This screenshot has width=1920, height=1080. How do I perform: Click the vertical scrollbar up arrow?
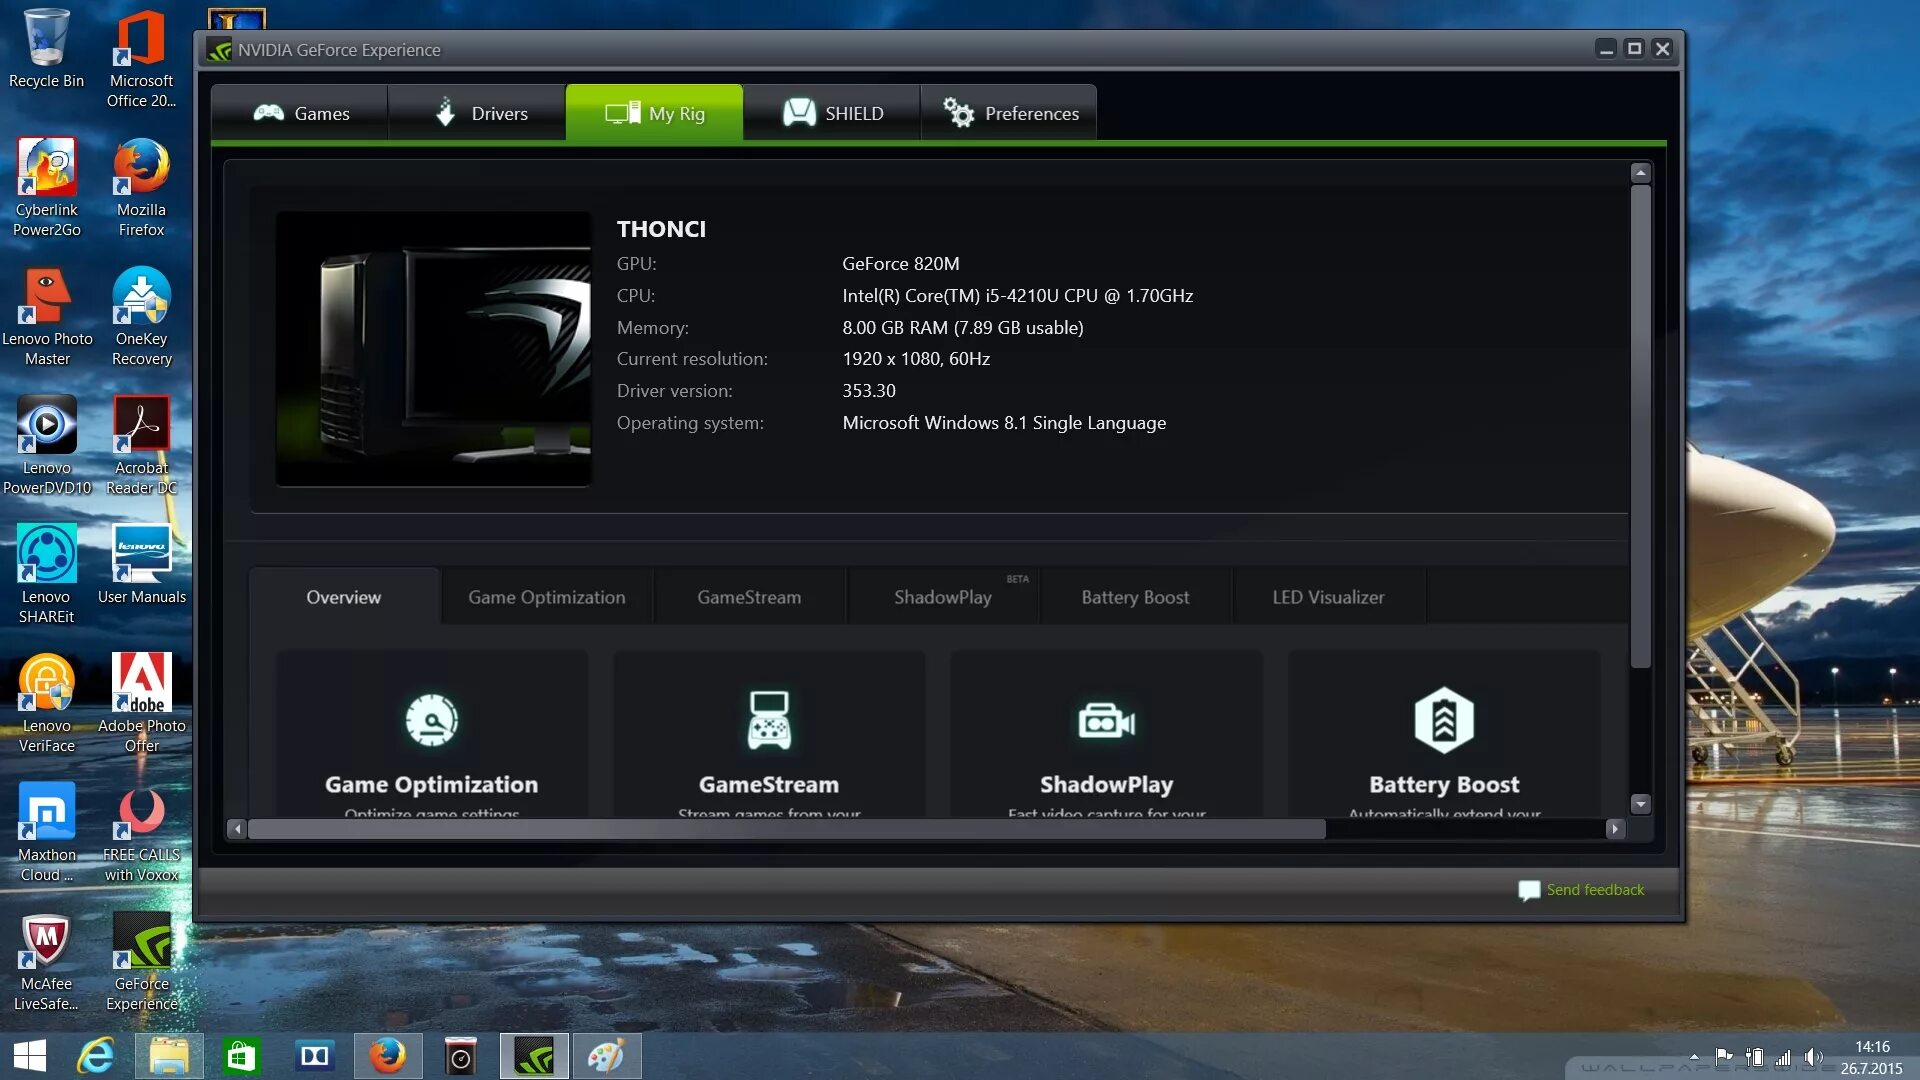click(1640, 173)
